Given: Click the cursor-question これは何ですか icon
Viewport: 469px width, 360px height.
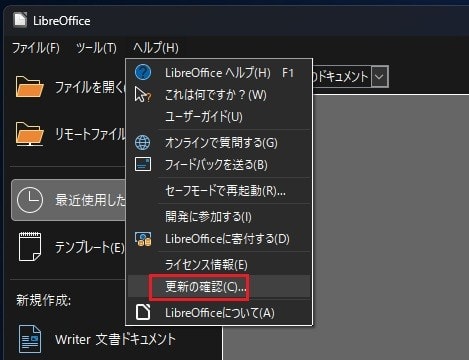Looking at the screenshot, I should pos(143,94).
